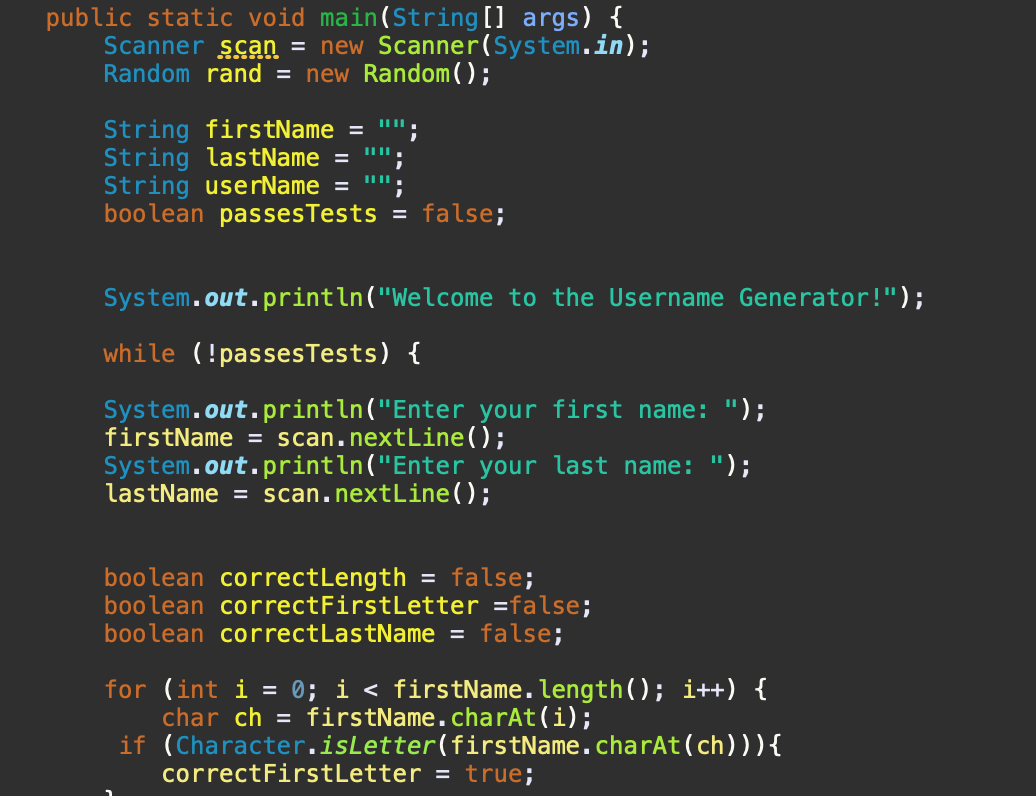Click the passesTests boolean declaration

(x=297, y=213)
